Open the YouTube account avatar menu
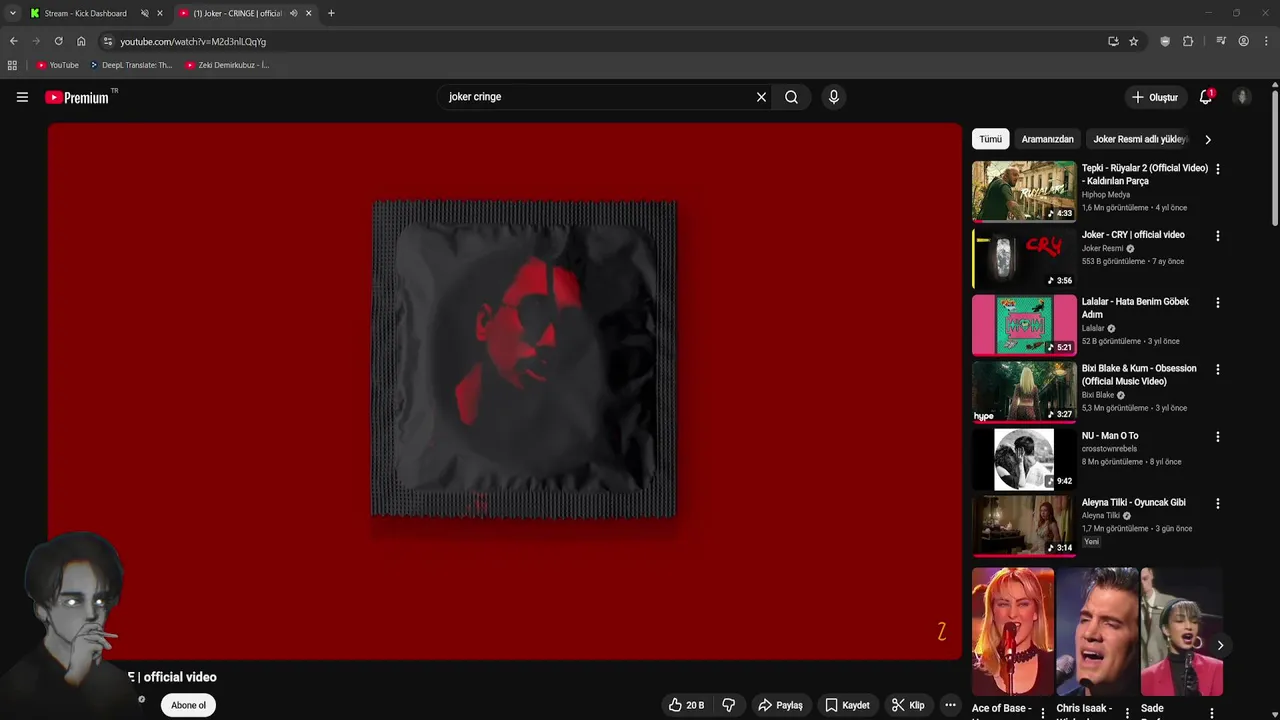Image resolution: width=1280 pixels, height=720 pixels. pos(1242,97)
